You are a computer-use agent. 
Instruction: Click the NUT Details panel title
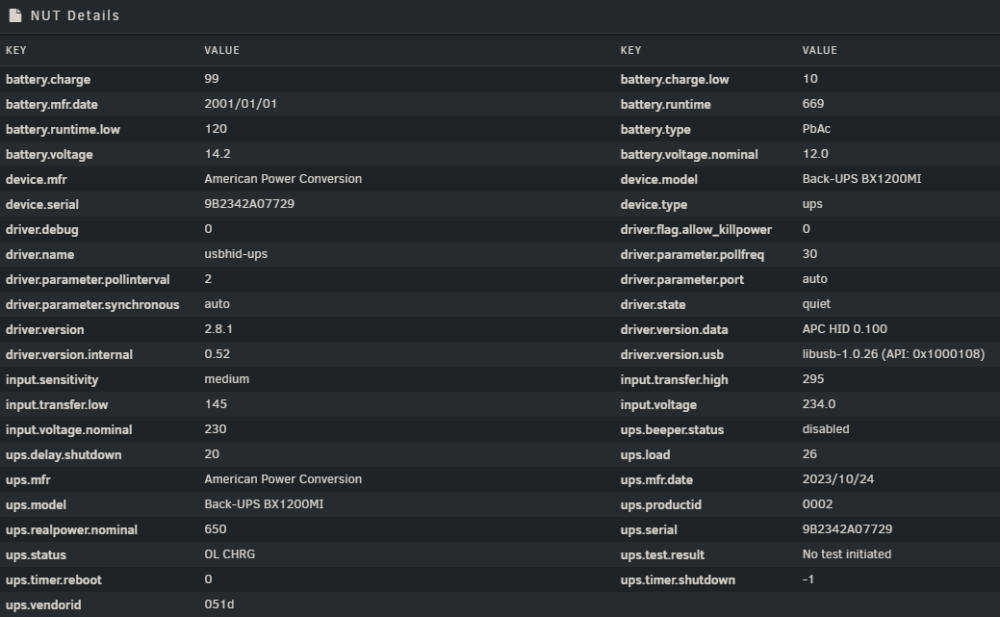pos(75,15)
